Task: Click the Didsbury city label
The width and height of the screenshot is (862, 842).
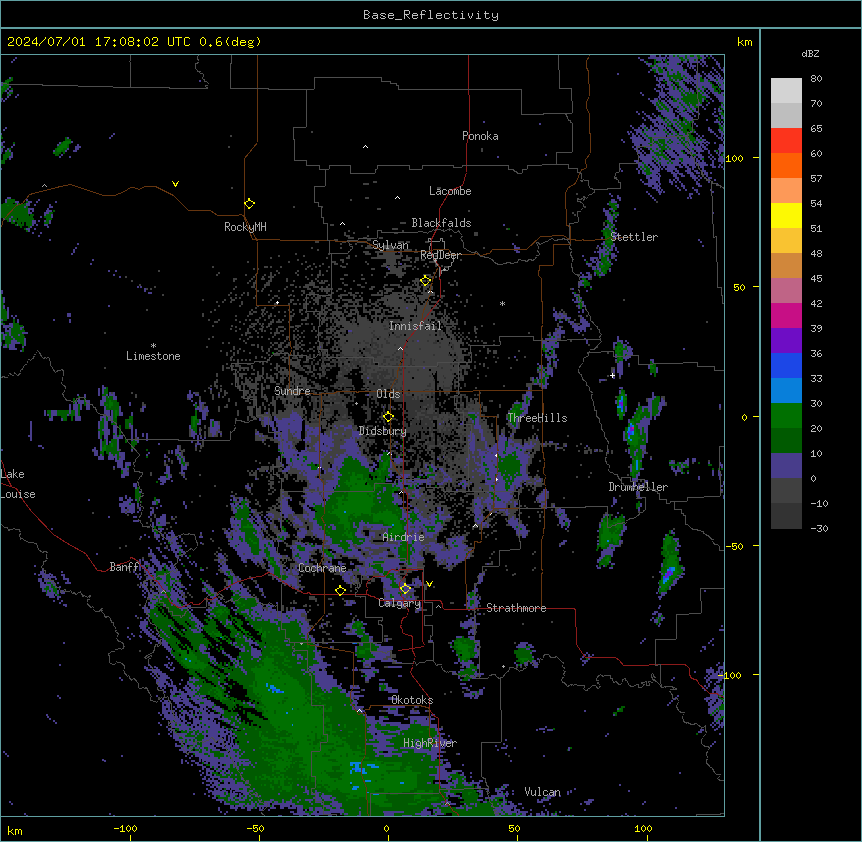Action: tap(383, 431)
